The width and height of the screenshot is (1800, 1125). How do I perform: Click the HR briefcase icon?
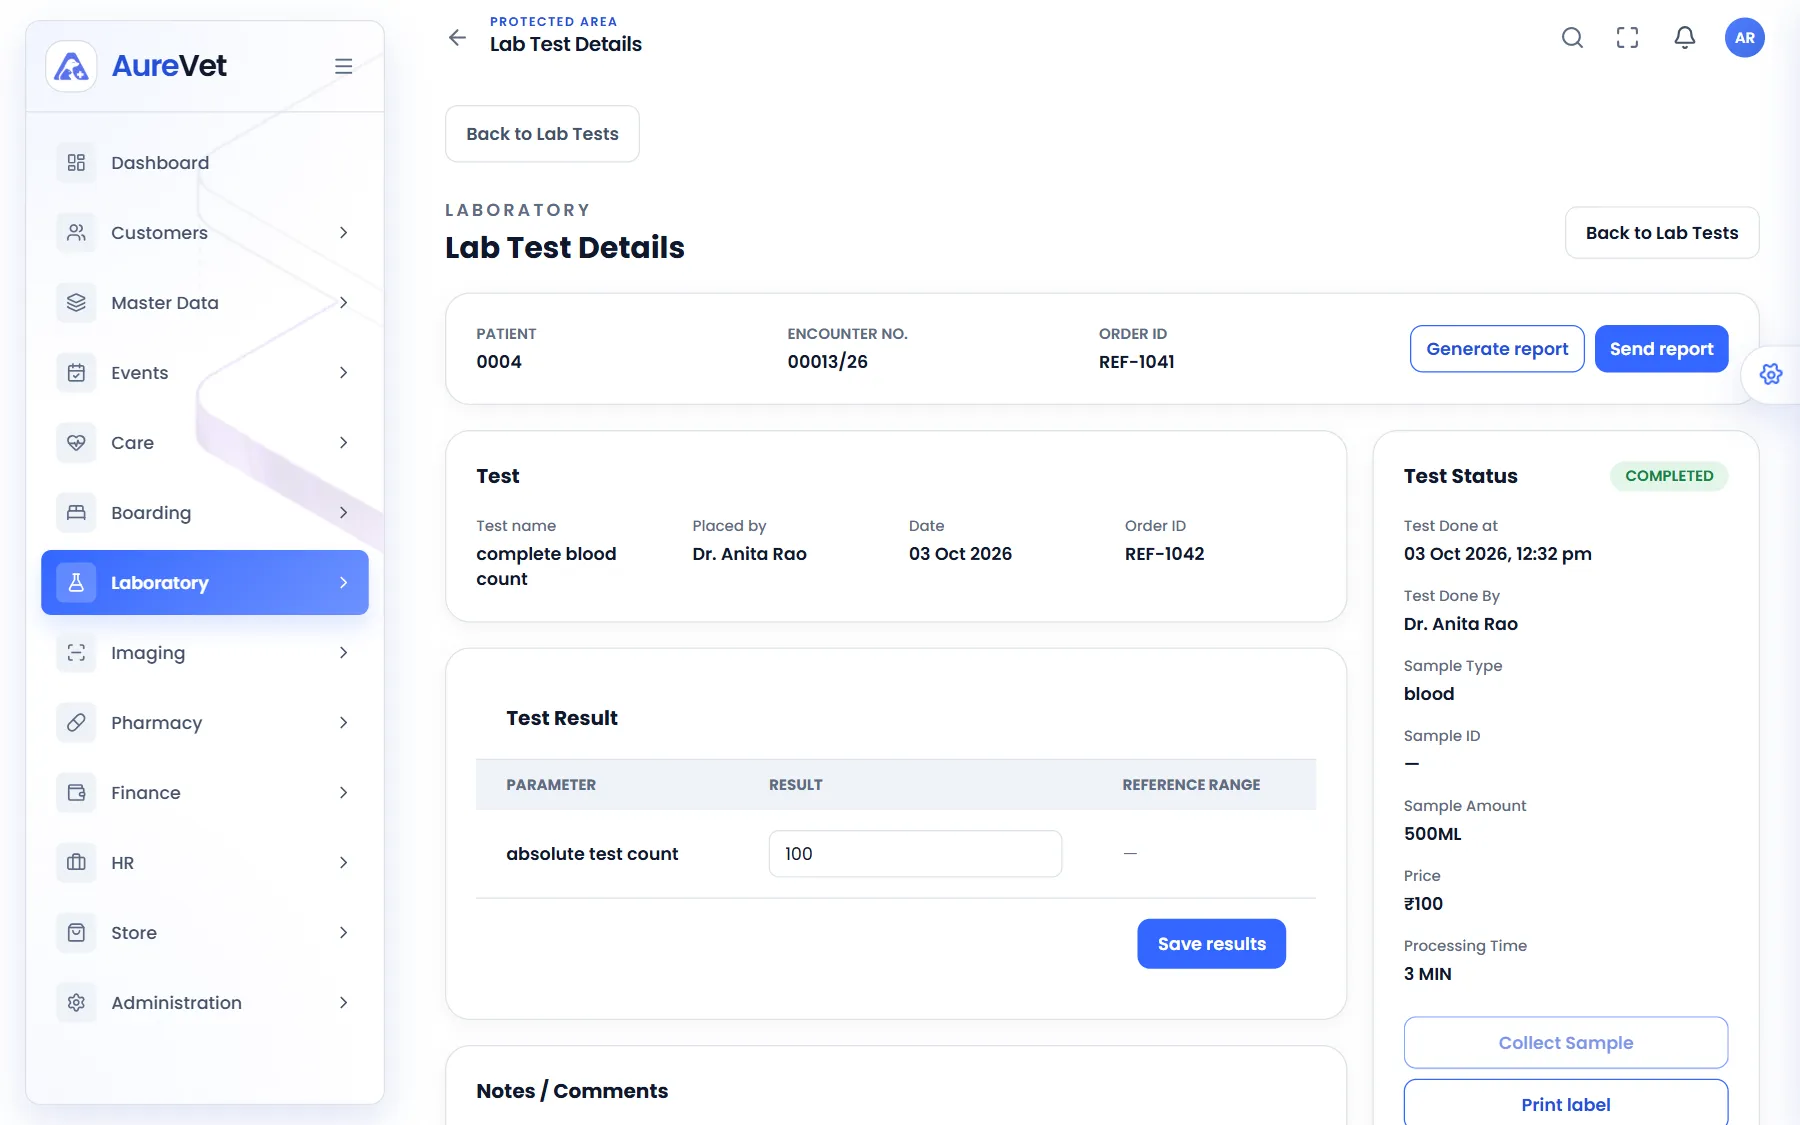(76, 863)
